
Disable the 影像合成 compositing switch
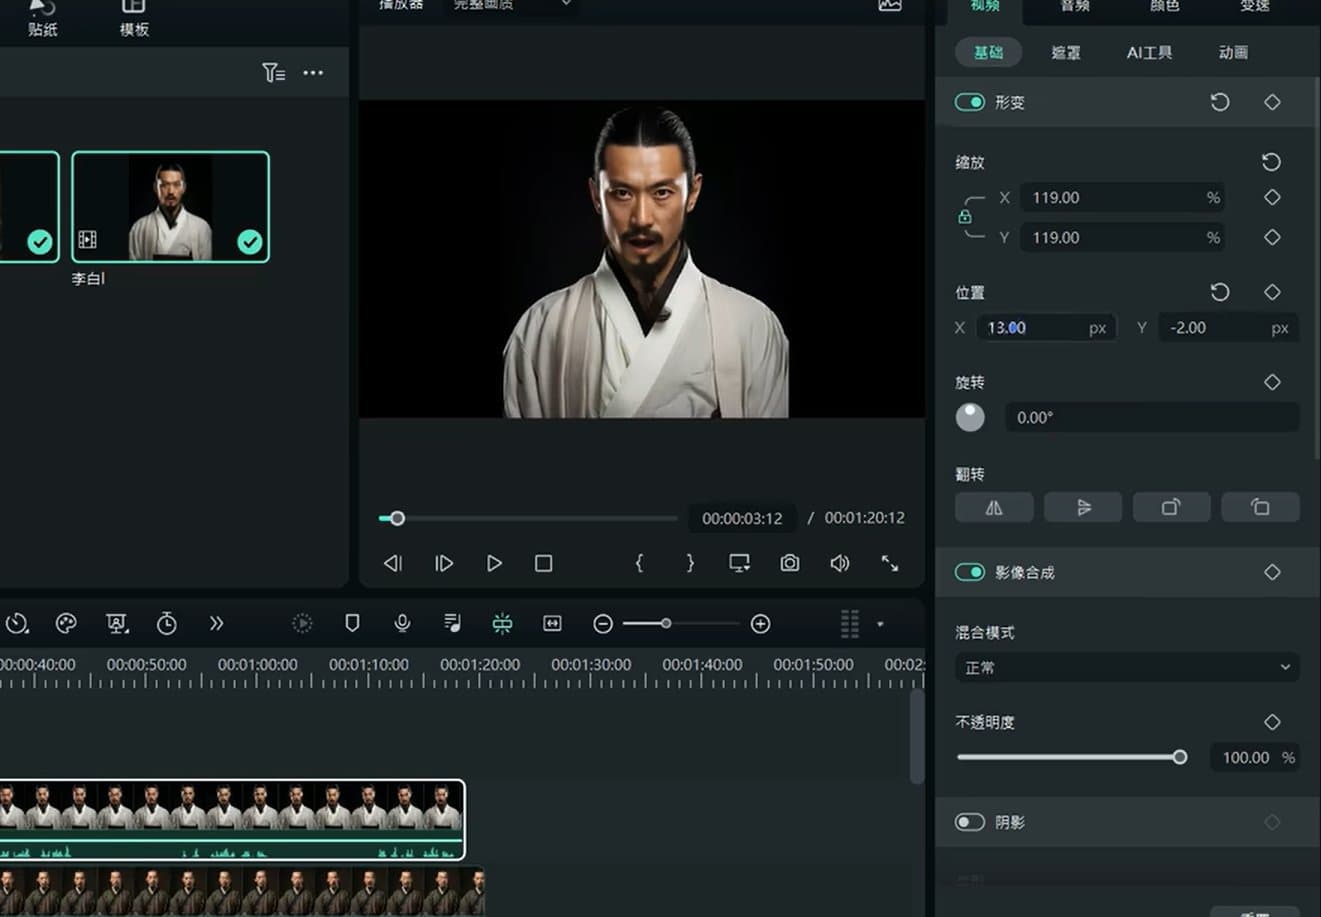[970, 572]
